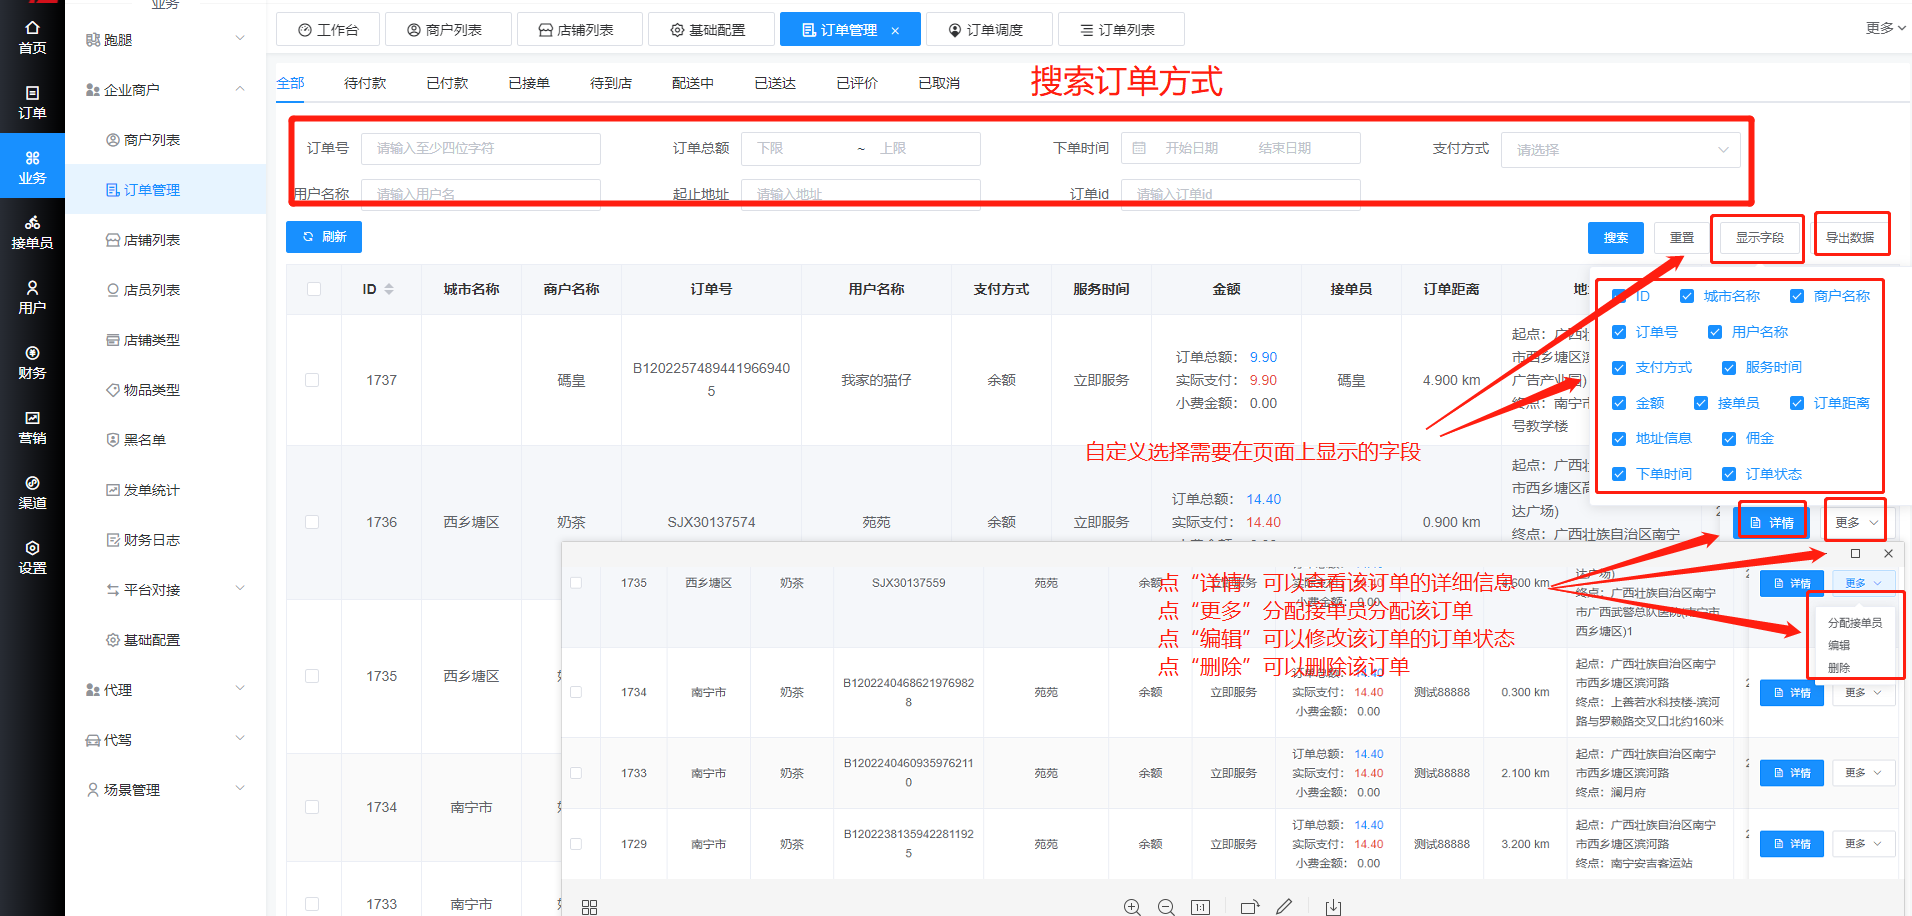Open 财务日志 in the side menu
1912x916 pixels.
tap(151, 540)
